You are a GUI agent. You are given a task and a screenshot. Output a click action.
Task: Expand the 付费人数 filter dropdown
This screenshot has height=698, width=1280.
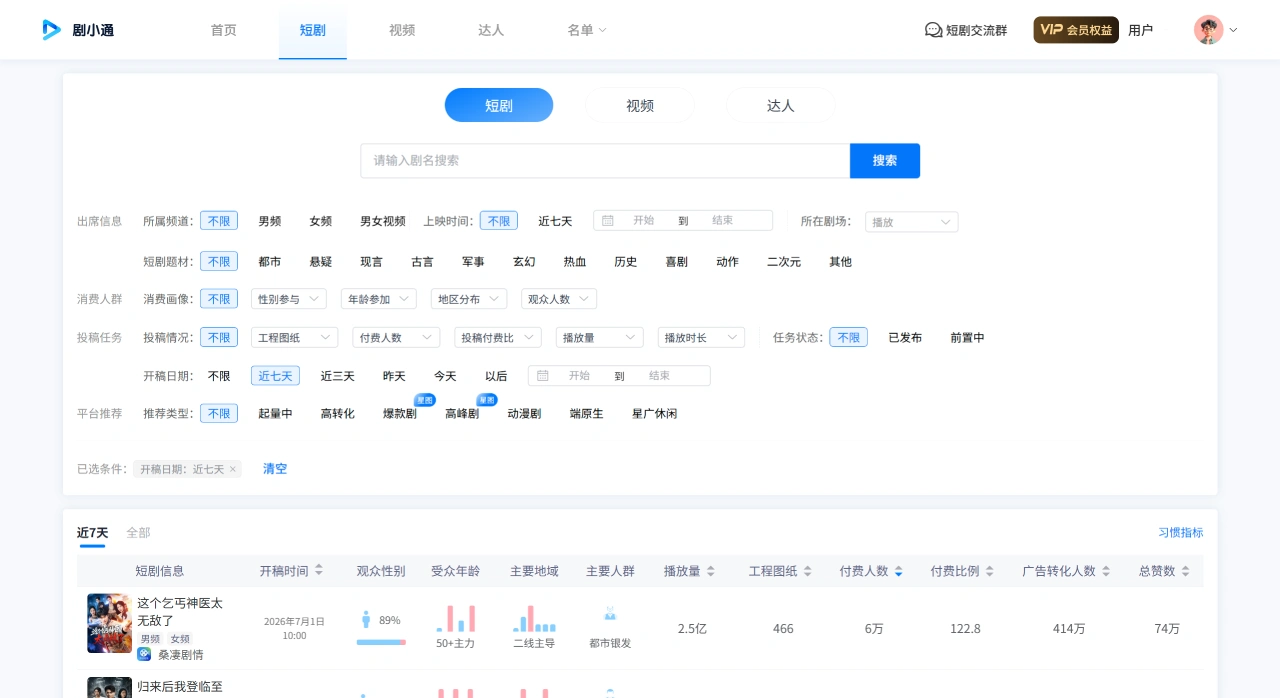[396, 338]
